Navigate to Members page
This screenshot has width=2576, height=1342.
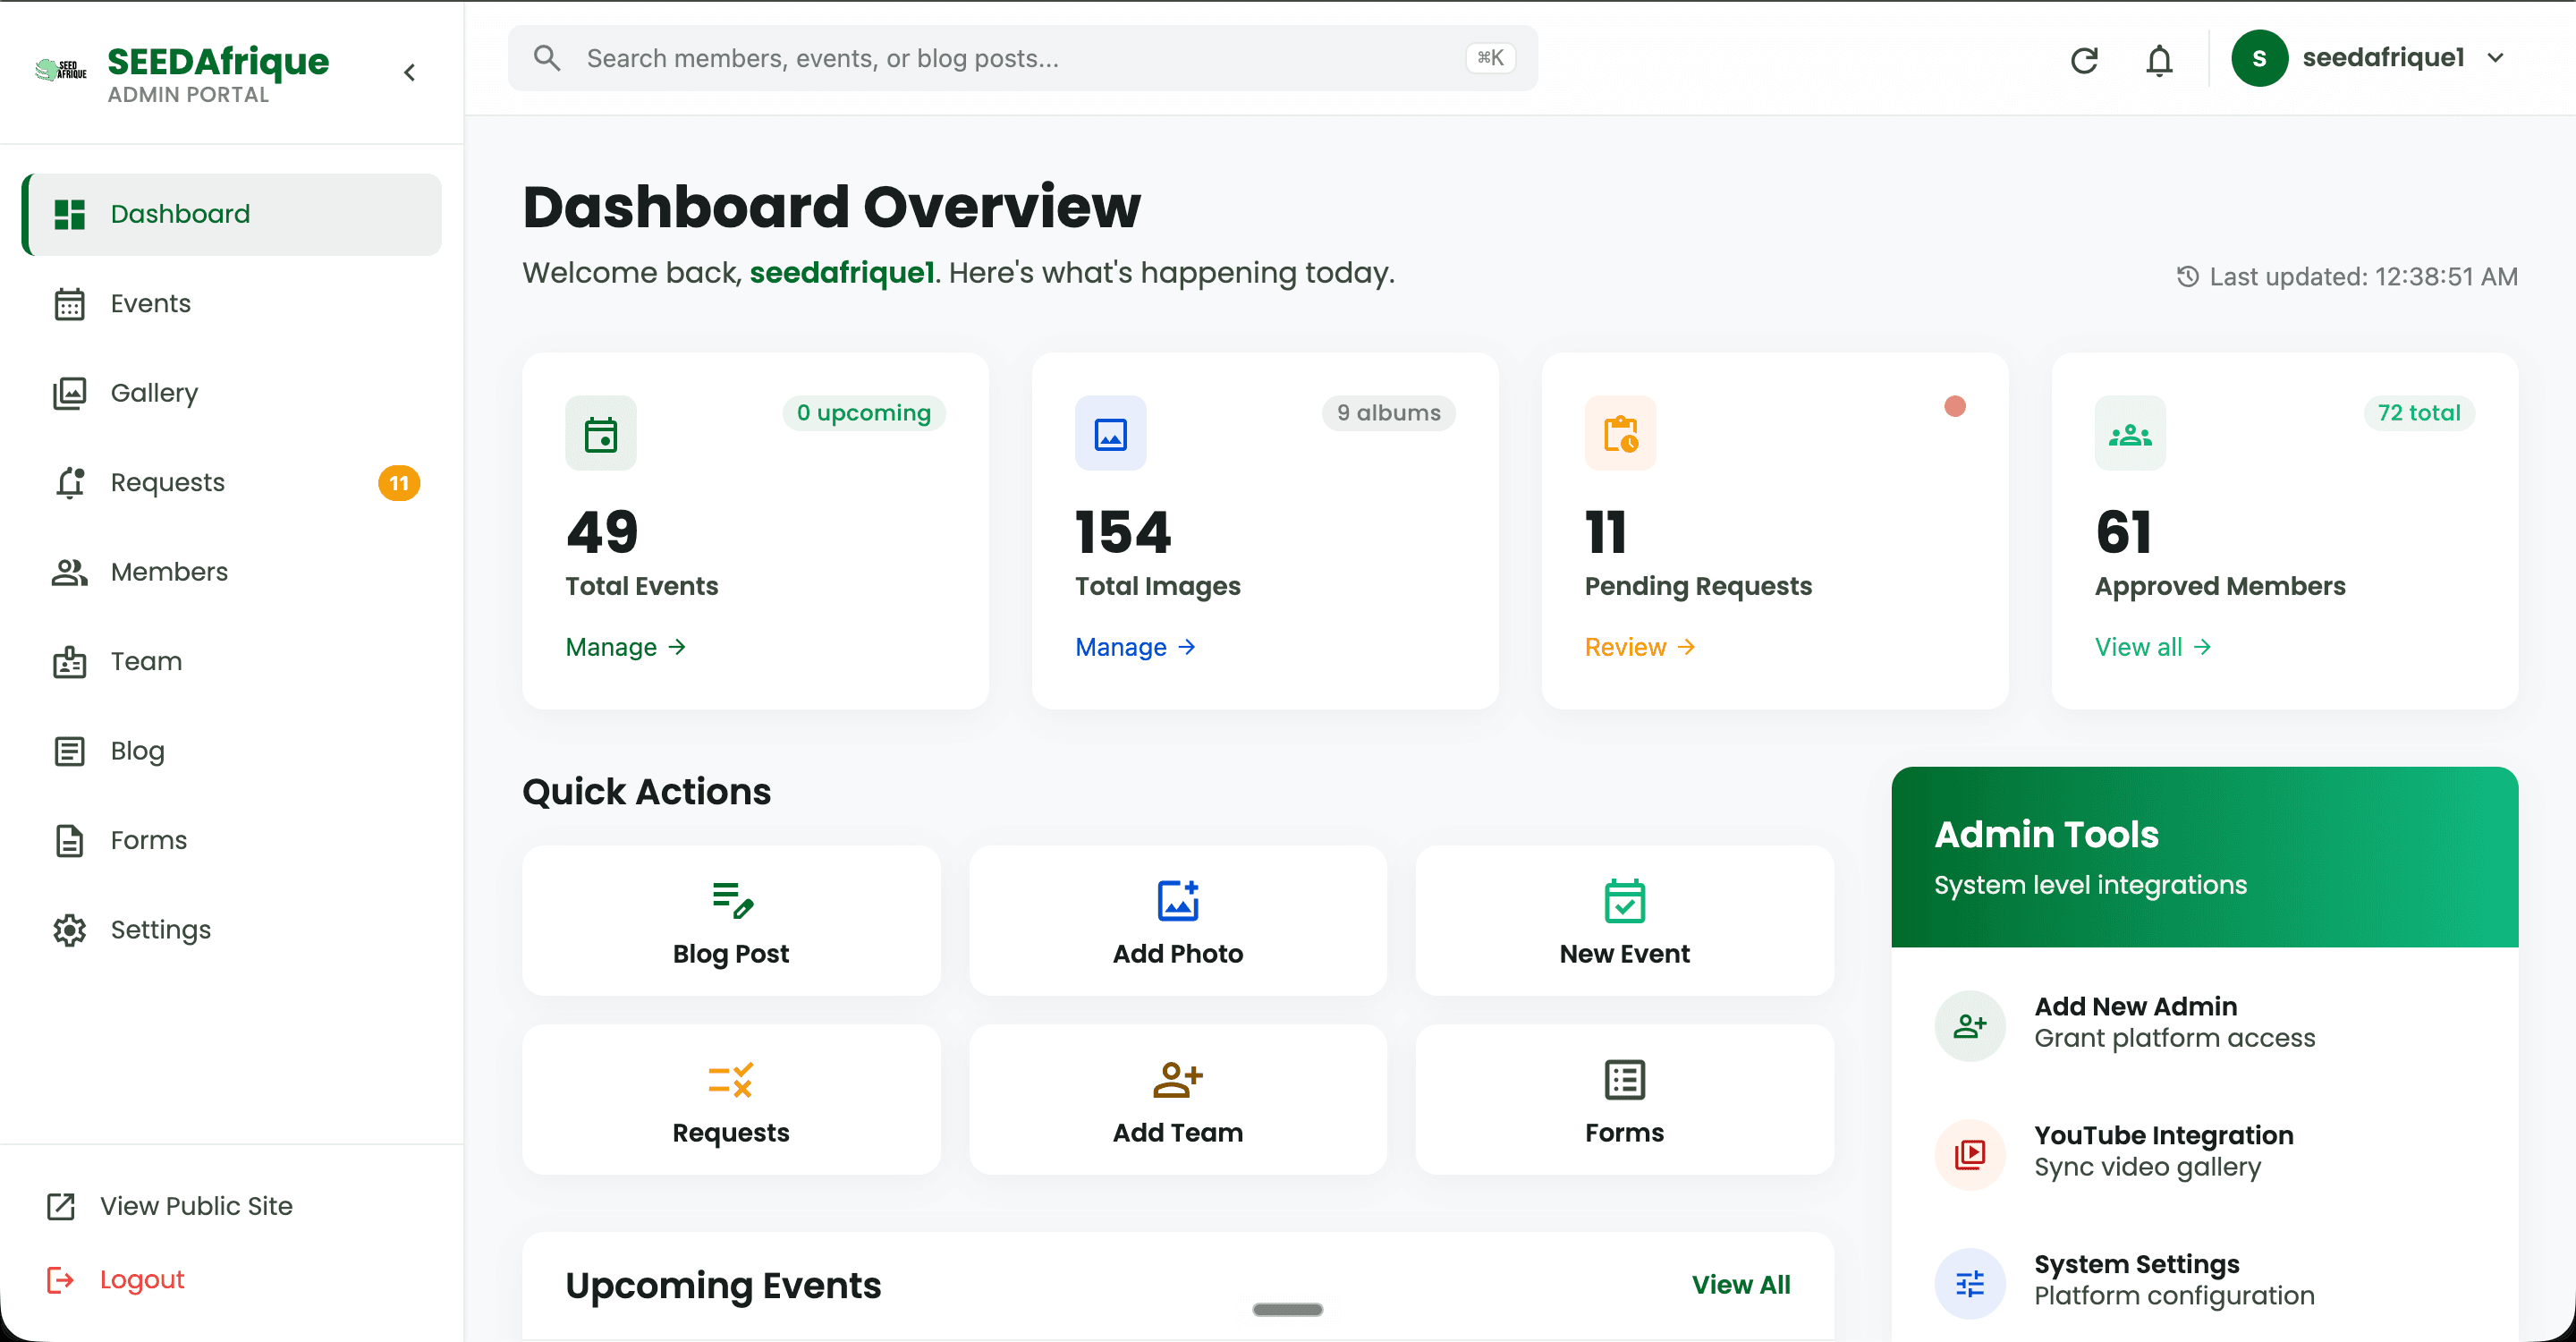click(x=232, y=572)
